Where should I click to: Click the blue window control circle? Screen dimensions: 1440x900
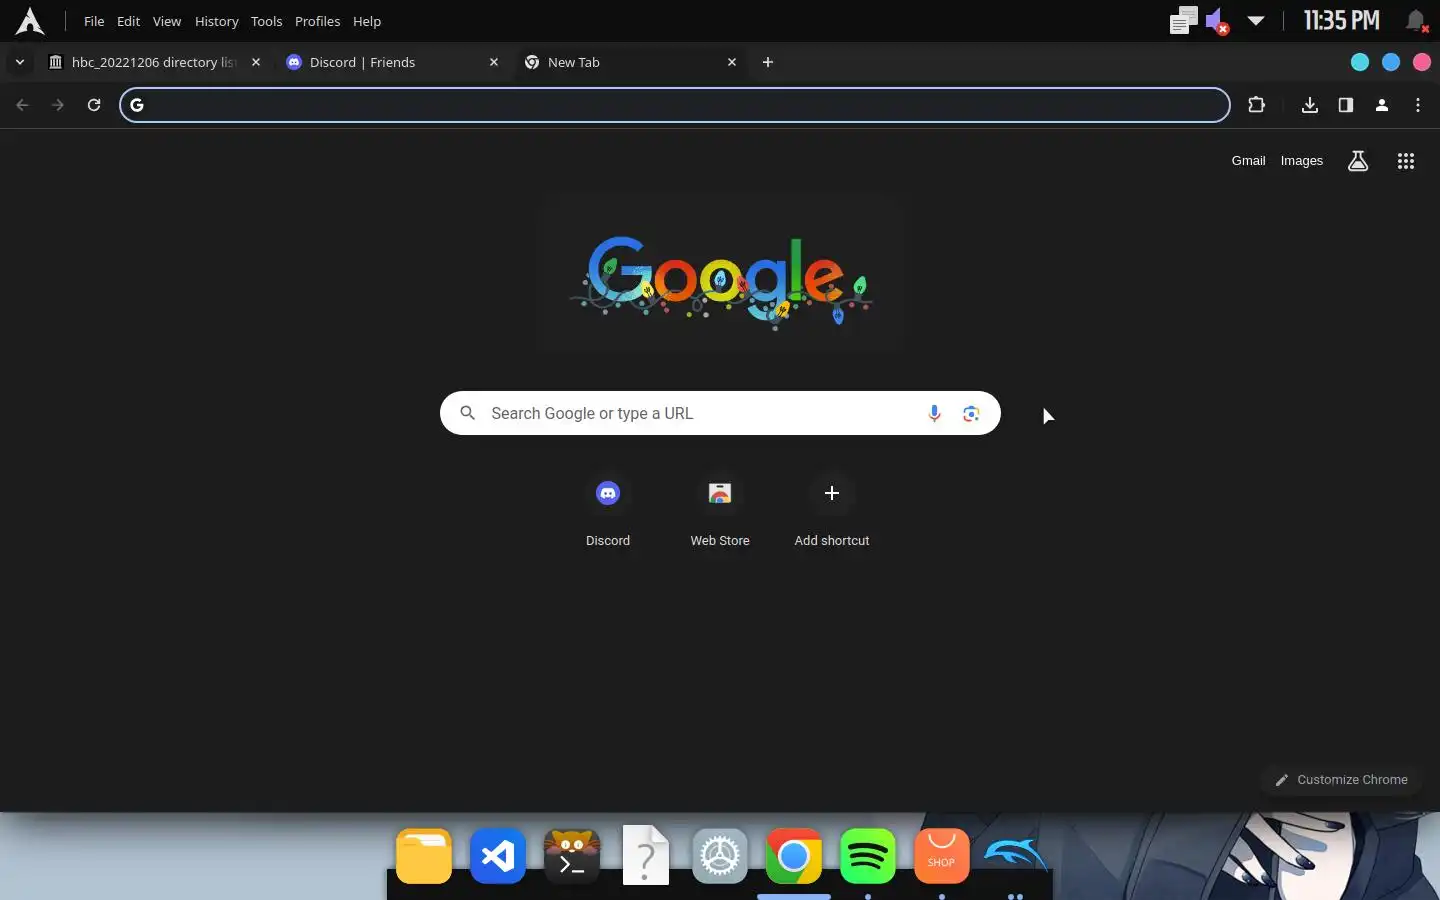[x=1391, y=62]
